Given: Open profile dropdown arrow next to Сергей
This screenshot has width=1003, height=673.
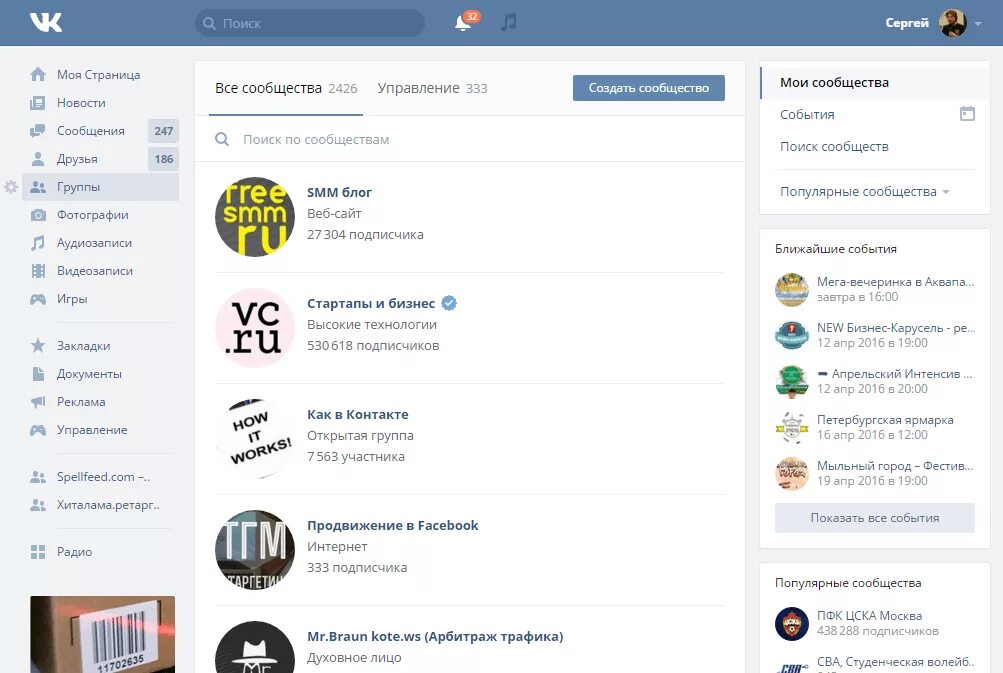Looking at the screenshot, I should click(x=978, y=24).
